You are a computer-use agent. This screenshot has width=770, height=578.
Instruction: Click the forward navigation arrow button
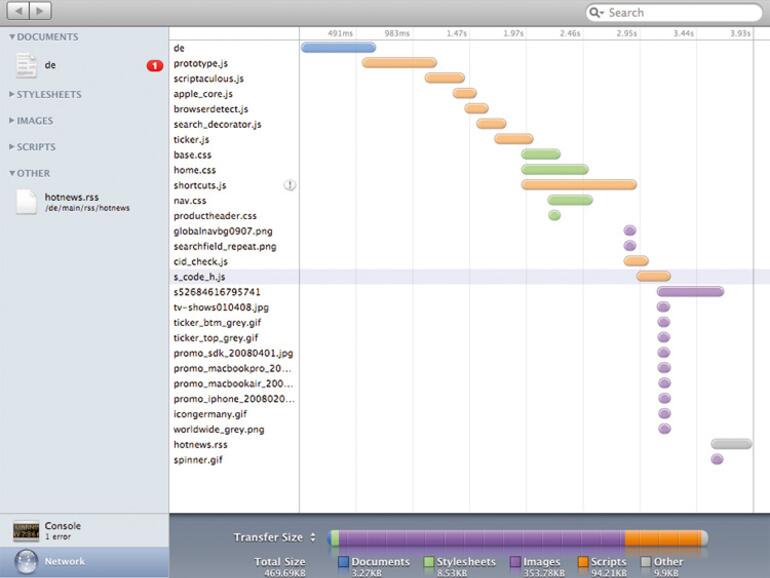point(40,12)
